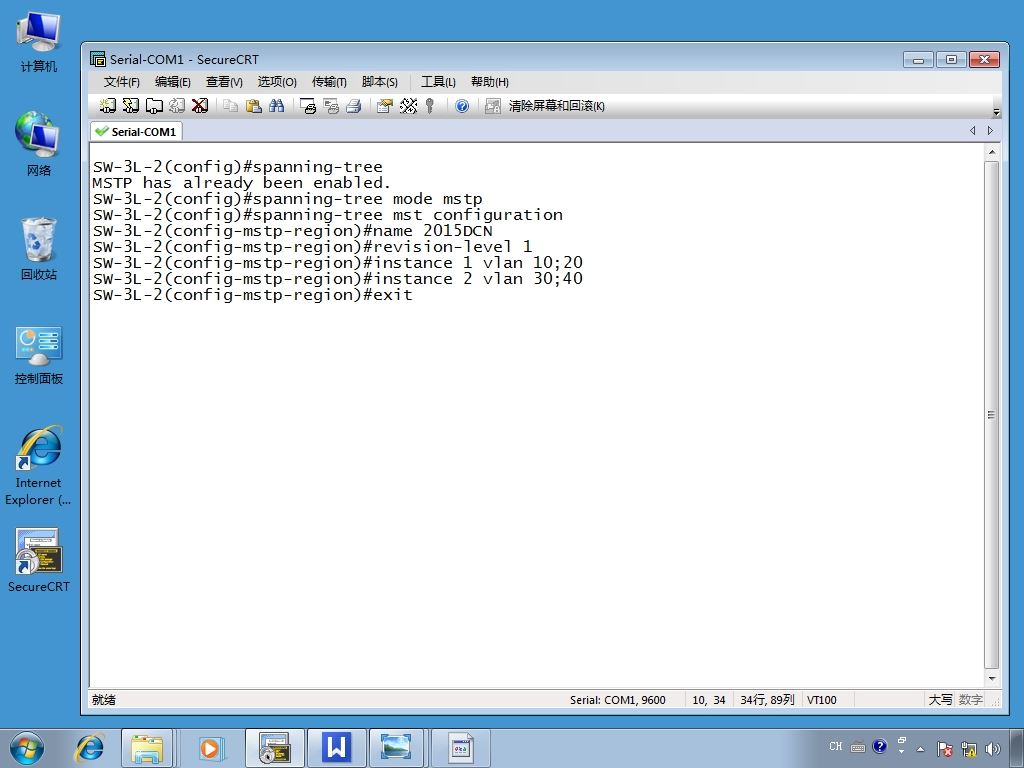Open the 帮助(H) menu

pyautogui.click(x=490, y=82)
